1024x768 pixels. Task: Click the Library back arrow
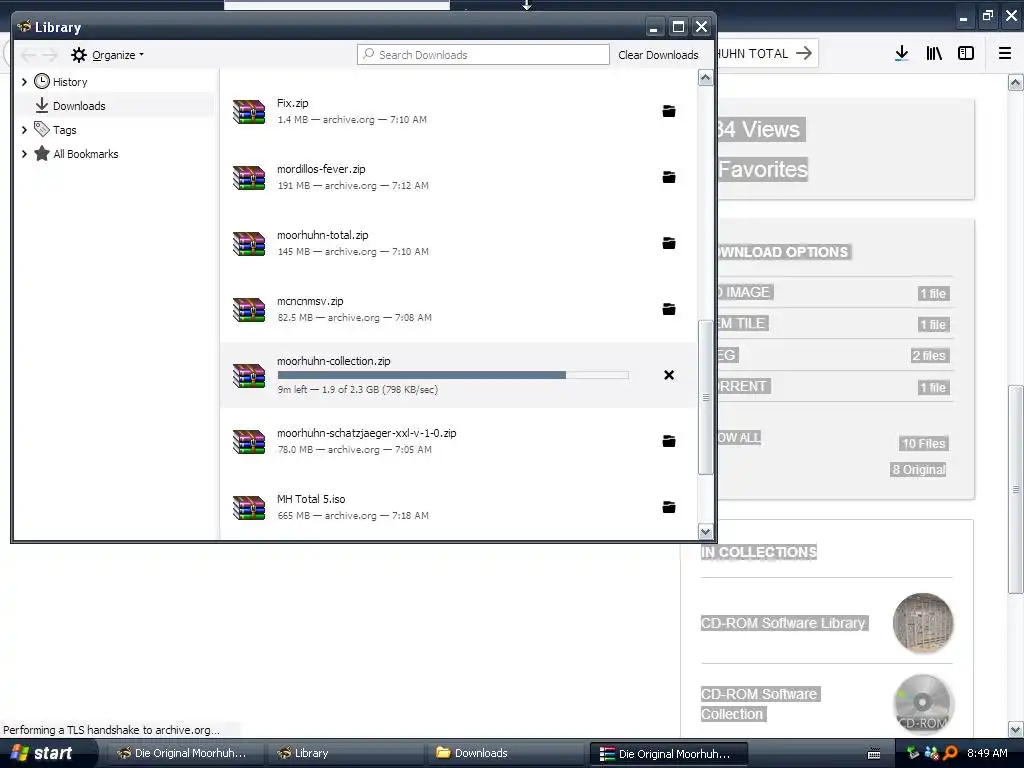point(29,55)
